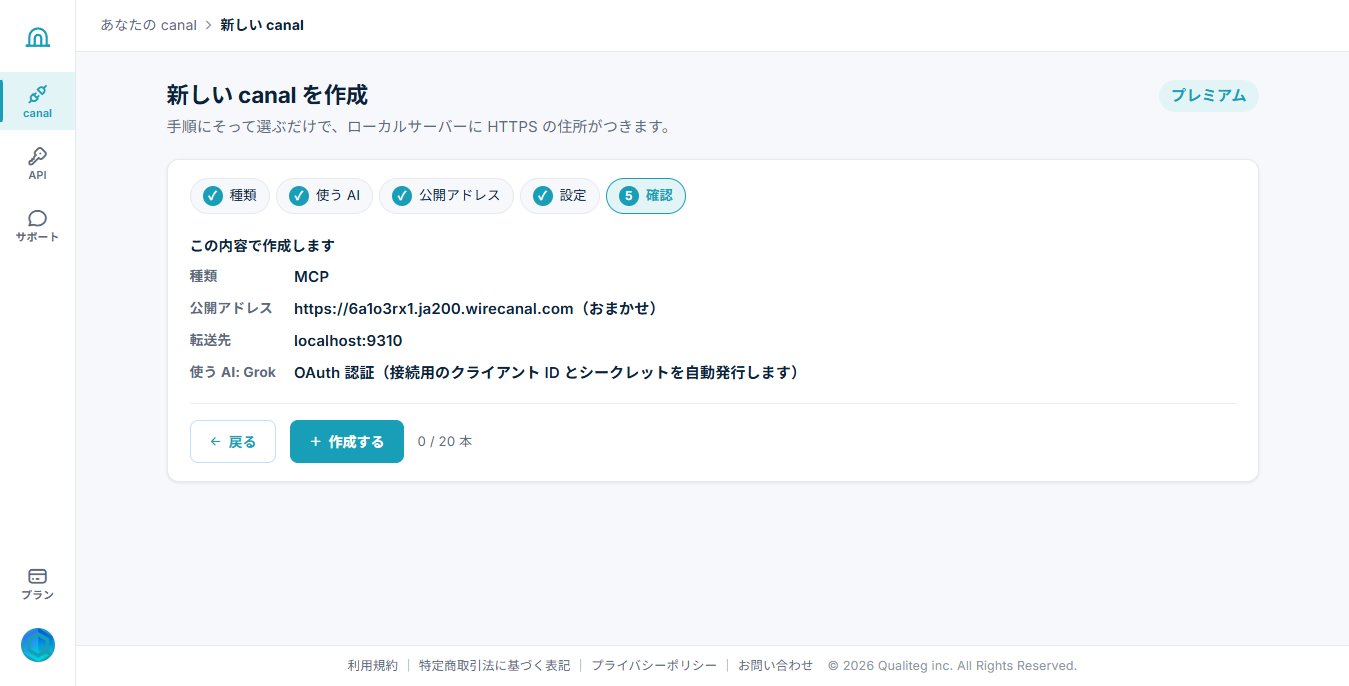The image size is (1349, 686).
Task: Click the プレミアム plan badge
Action: point(1208,96)
